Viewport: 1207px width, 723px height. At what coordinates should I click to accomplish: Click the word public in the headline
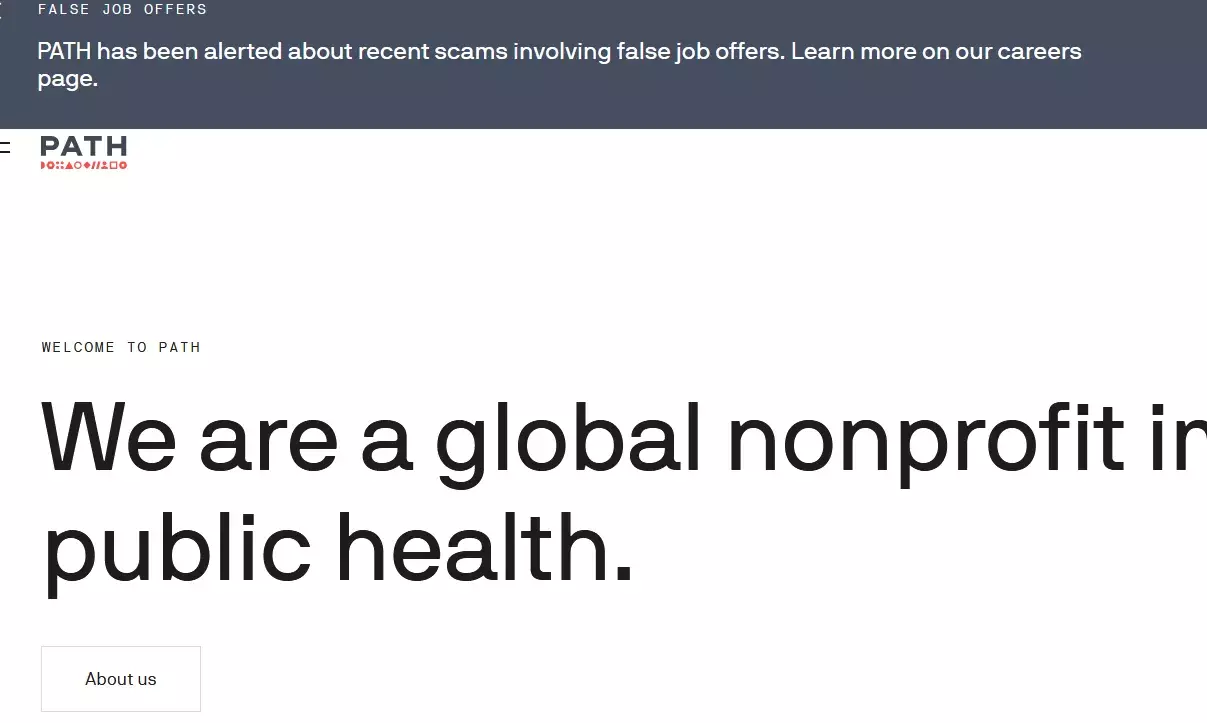click(x=177, y=548)
